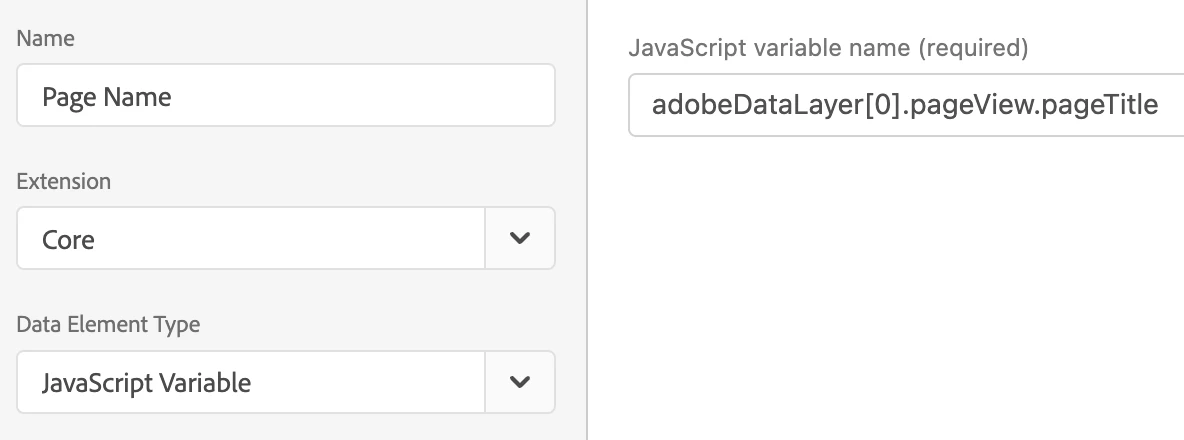Click the "Extension" field label
This screenshot has width=1184, height=440.
pyautogui.click(x=64, y=182)
